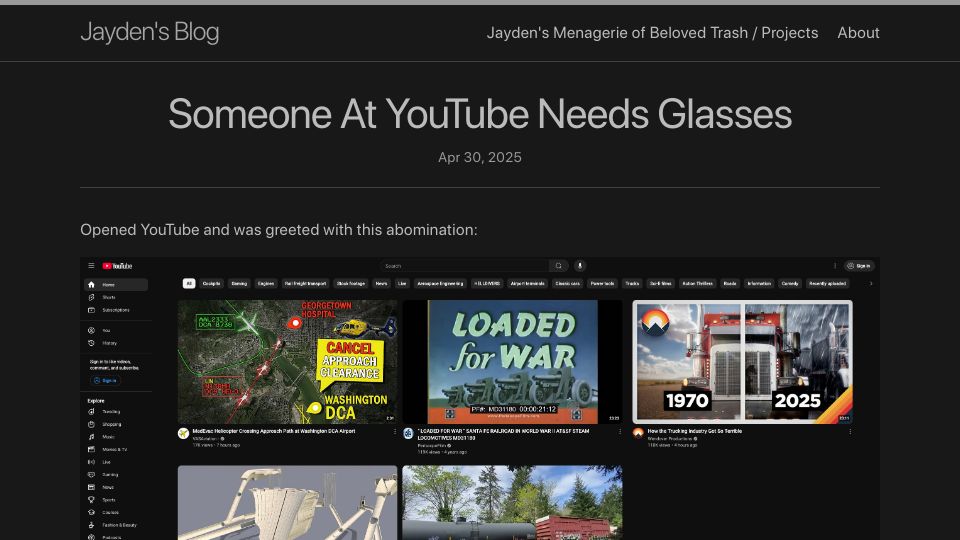Select the Roads filter chip
Screen dimensions: 960x540
pos(730,283)
